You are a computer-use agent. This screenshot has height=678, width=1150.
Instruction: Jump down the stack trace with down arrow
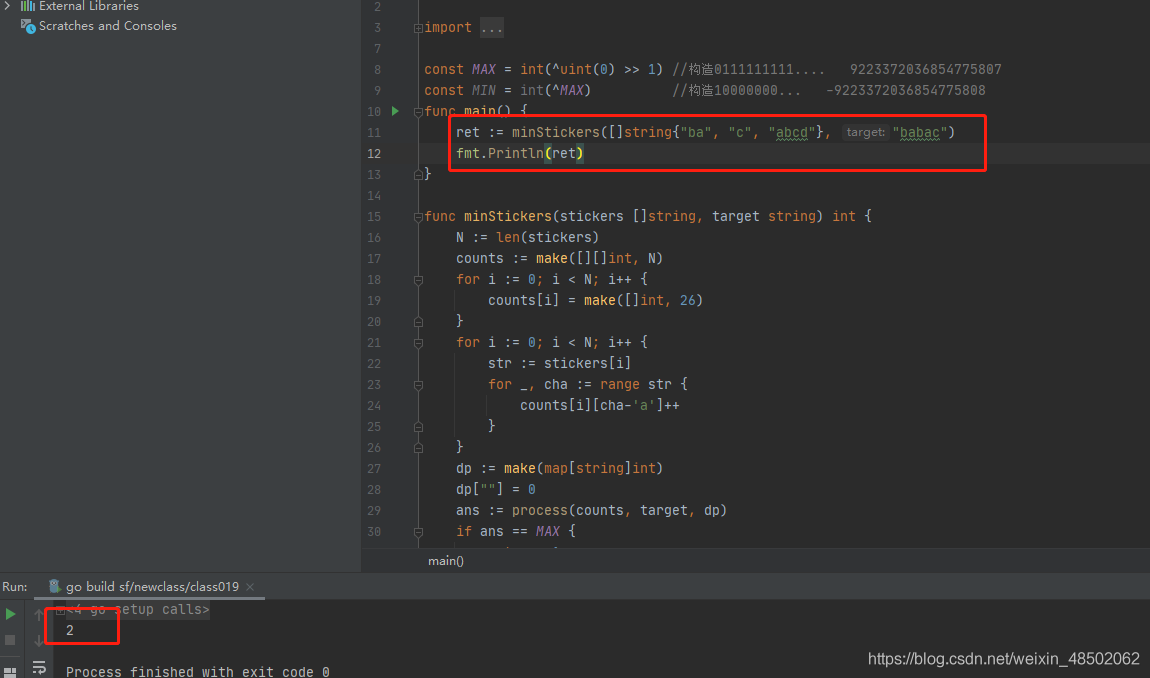[39, 641]
